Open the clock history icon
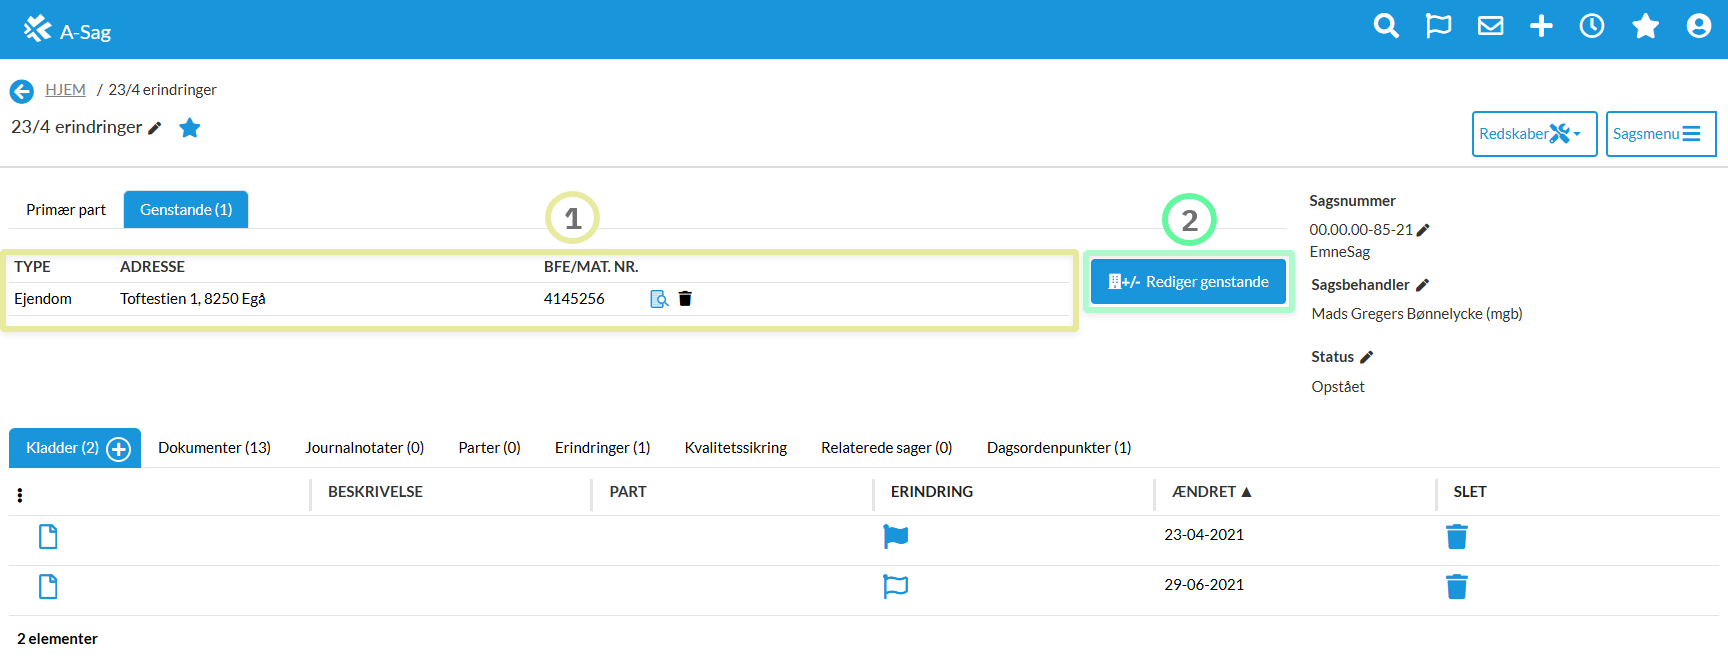The image size is (1728, 663). [1592, 26]
